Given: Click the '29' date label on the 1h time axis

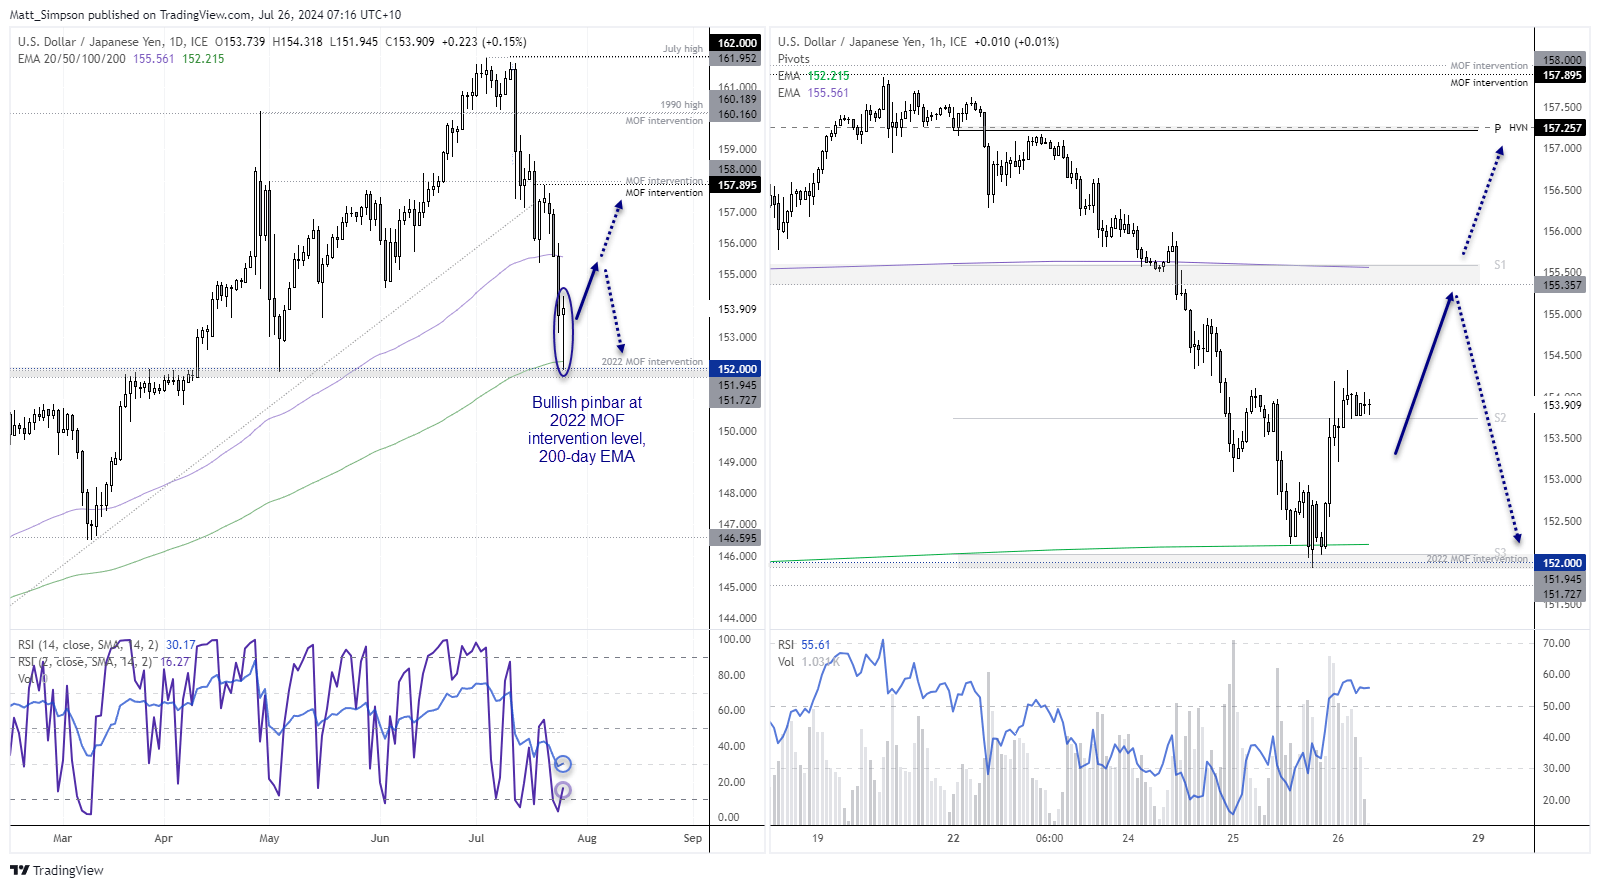Looking at the screenshot, I should pos(1478,838).
